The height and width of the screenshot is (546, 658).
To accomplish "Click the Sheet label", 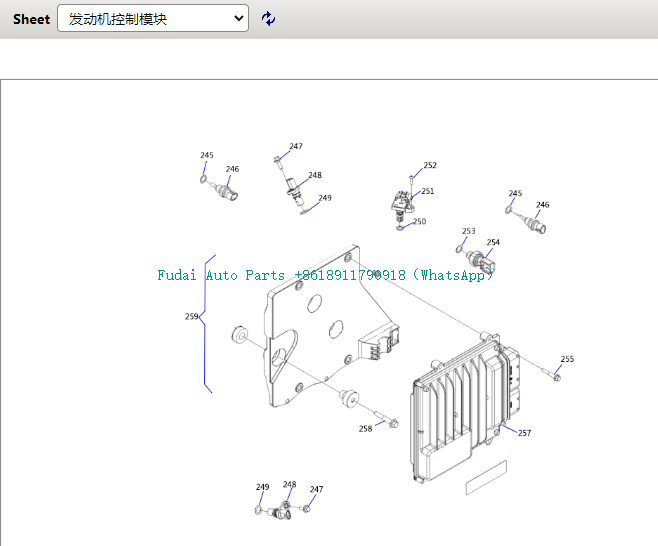I will (x=31, y=19).
